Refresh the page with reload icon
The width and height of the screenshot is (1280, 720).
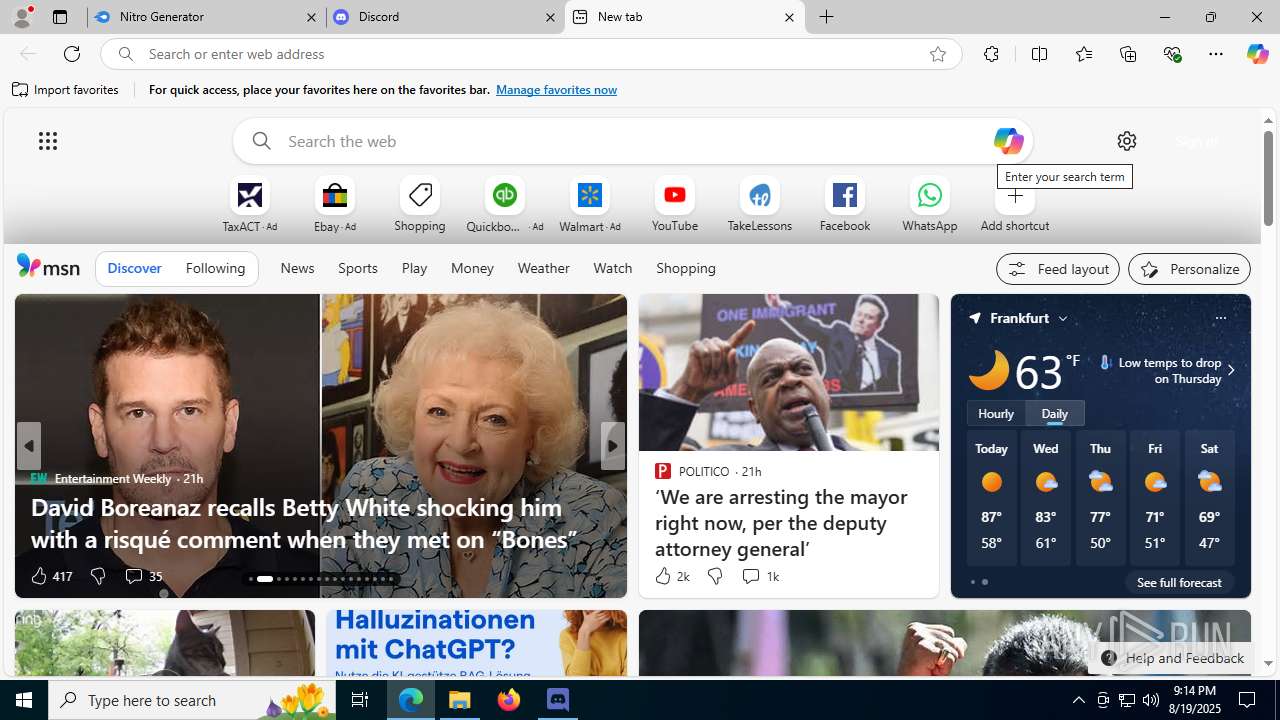(72, 54)
